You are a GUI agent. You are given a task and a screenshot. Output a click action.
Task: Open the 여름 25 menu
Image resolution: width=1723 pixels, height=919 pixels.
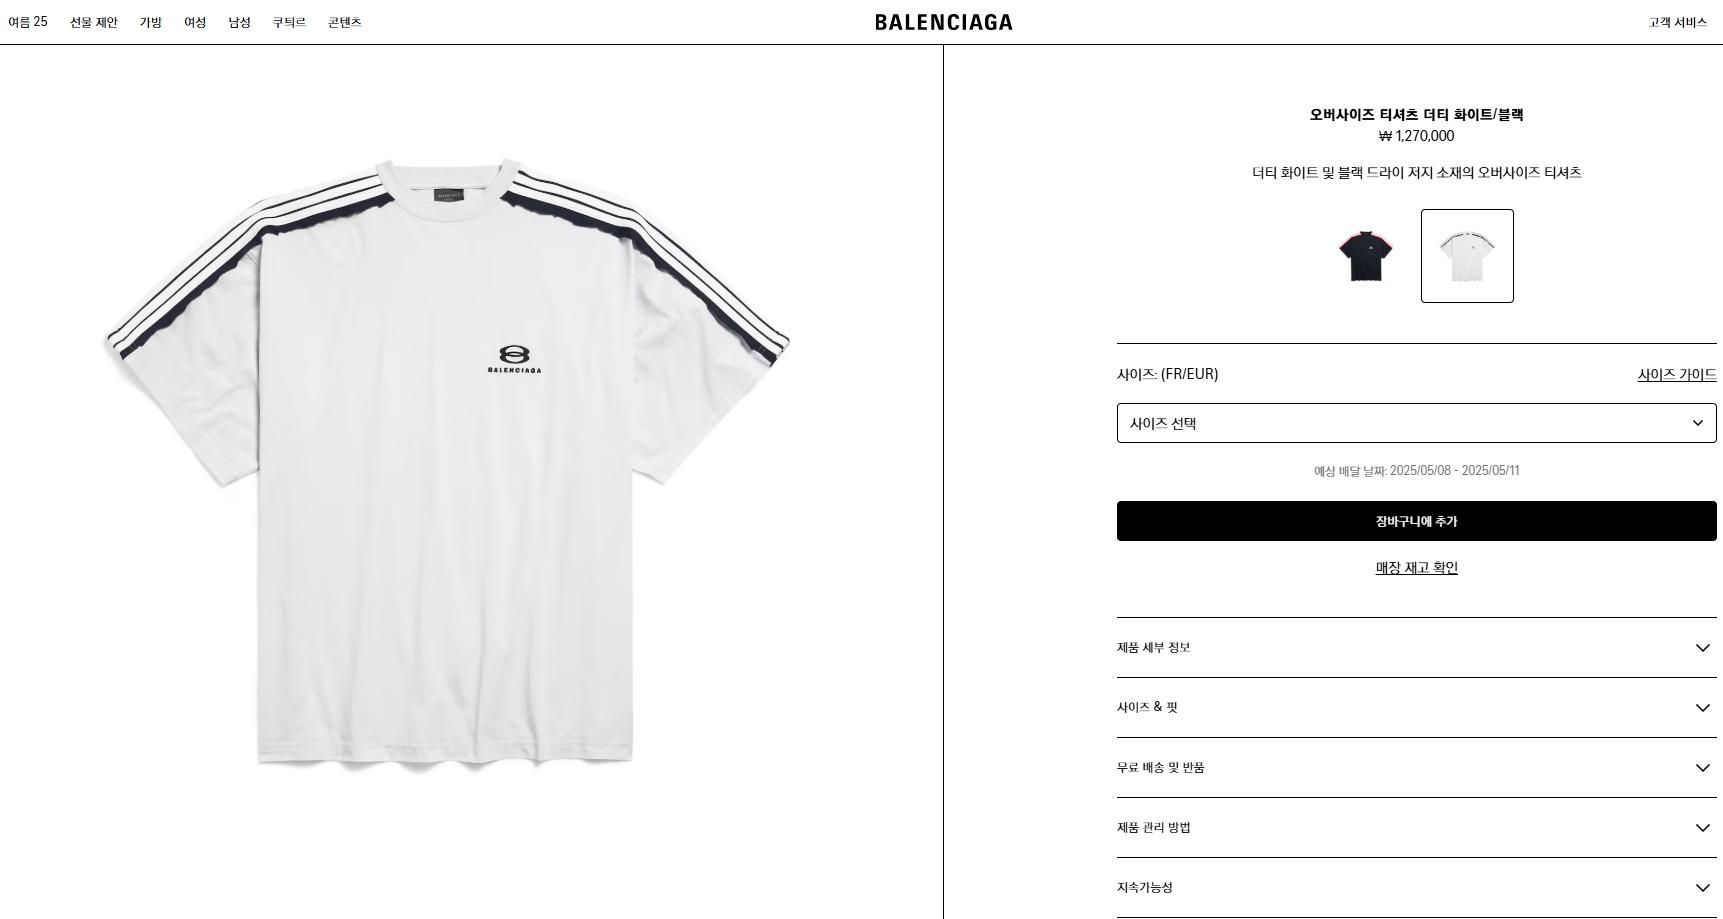tap(28, 22)
